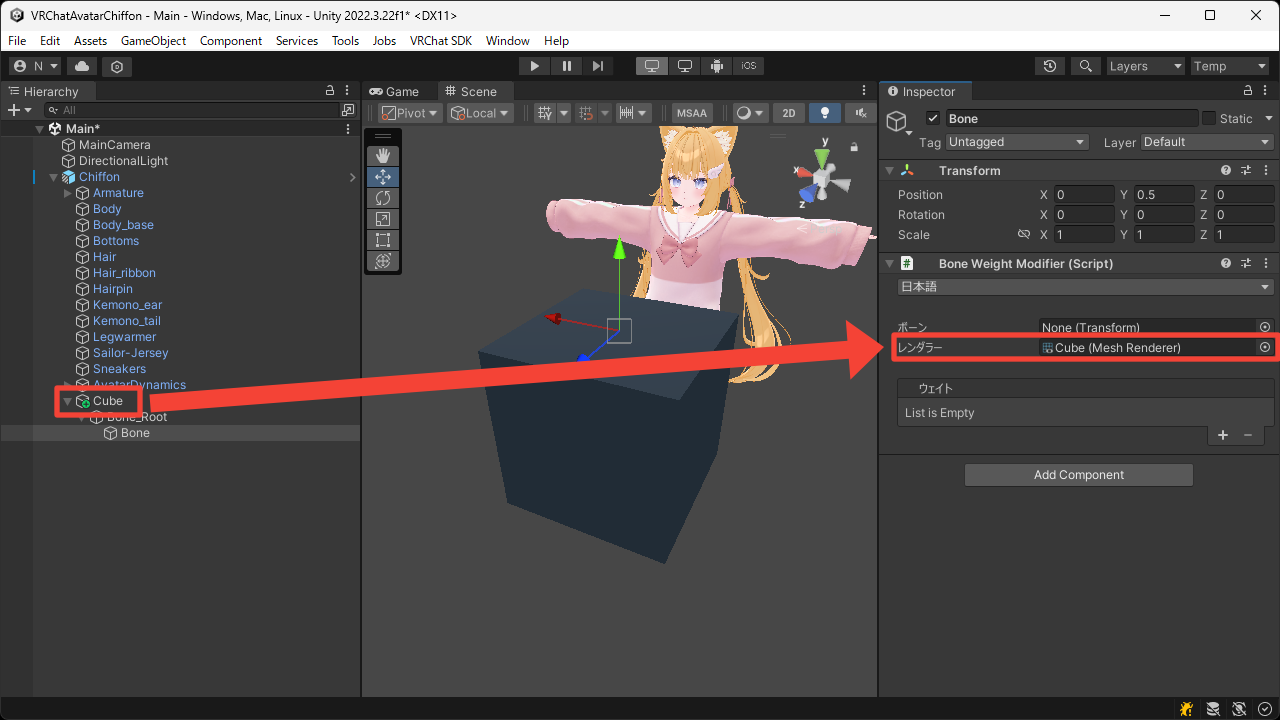Toggle scene gizmo rotation lock
1280x720 pixels.
coord(854,147)
